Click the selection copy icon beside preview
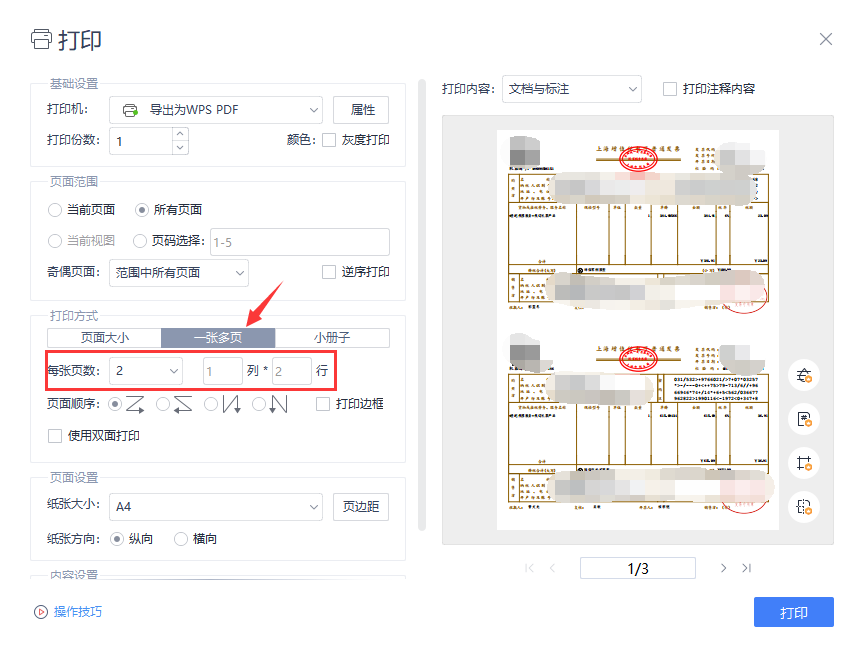This screenshot has height=651, width=847. pos(804,507)
